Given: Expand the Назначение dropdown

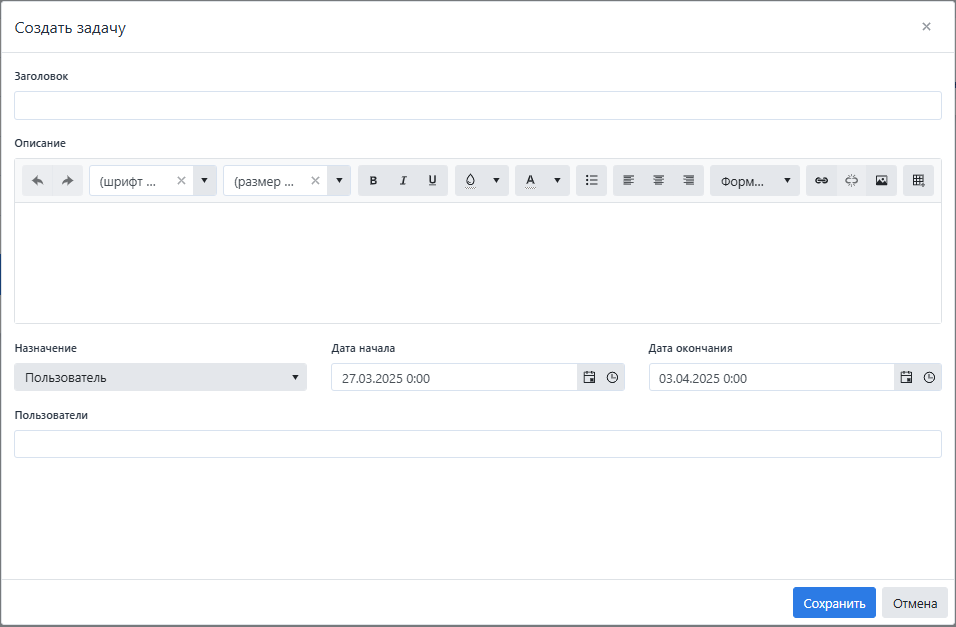Looking at the screenshot, I should click(160, 377).
